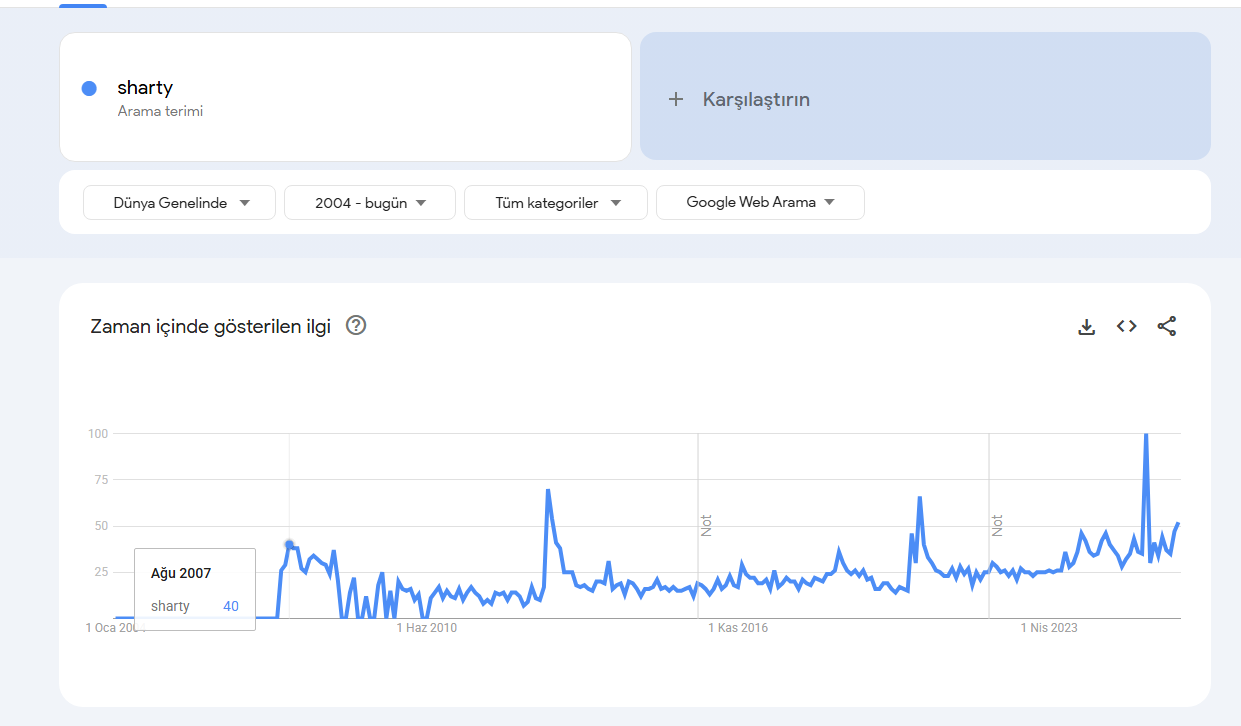Open the Tüm kategoriler category dropdown
1241x726 pixels.
556,203
